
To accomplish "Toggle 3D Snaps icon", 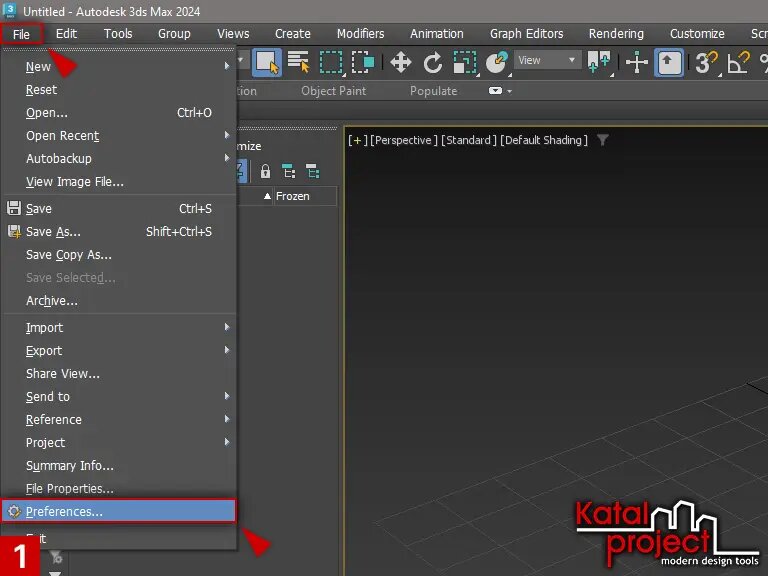I will [707, 63].
